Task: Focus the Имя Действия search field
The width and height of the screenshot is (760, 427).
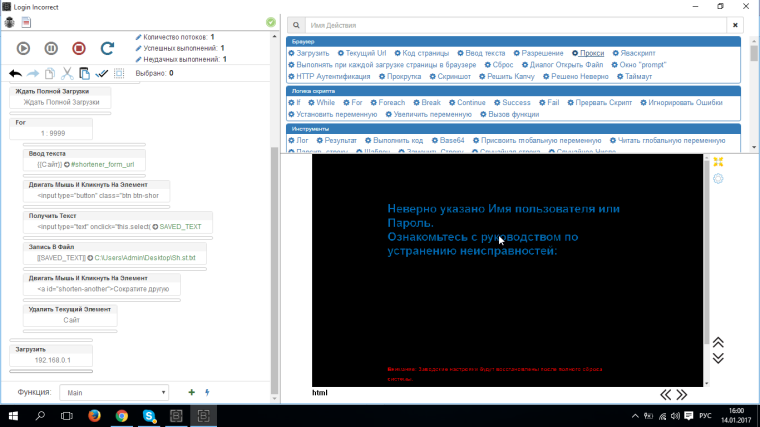Action: (516, 25)
